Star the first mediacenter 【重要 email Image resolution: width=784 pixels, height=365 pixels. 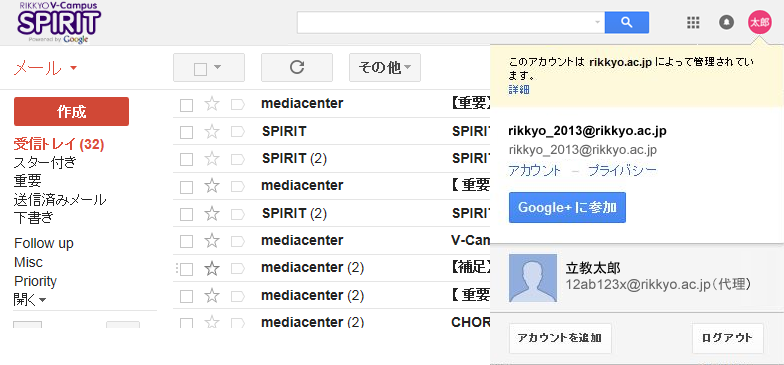pos(212,104)
